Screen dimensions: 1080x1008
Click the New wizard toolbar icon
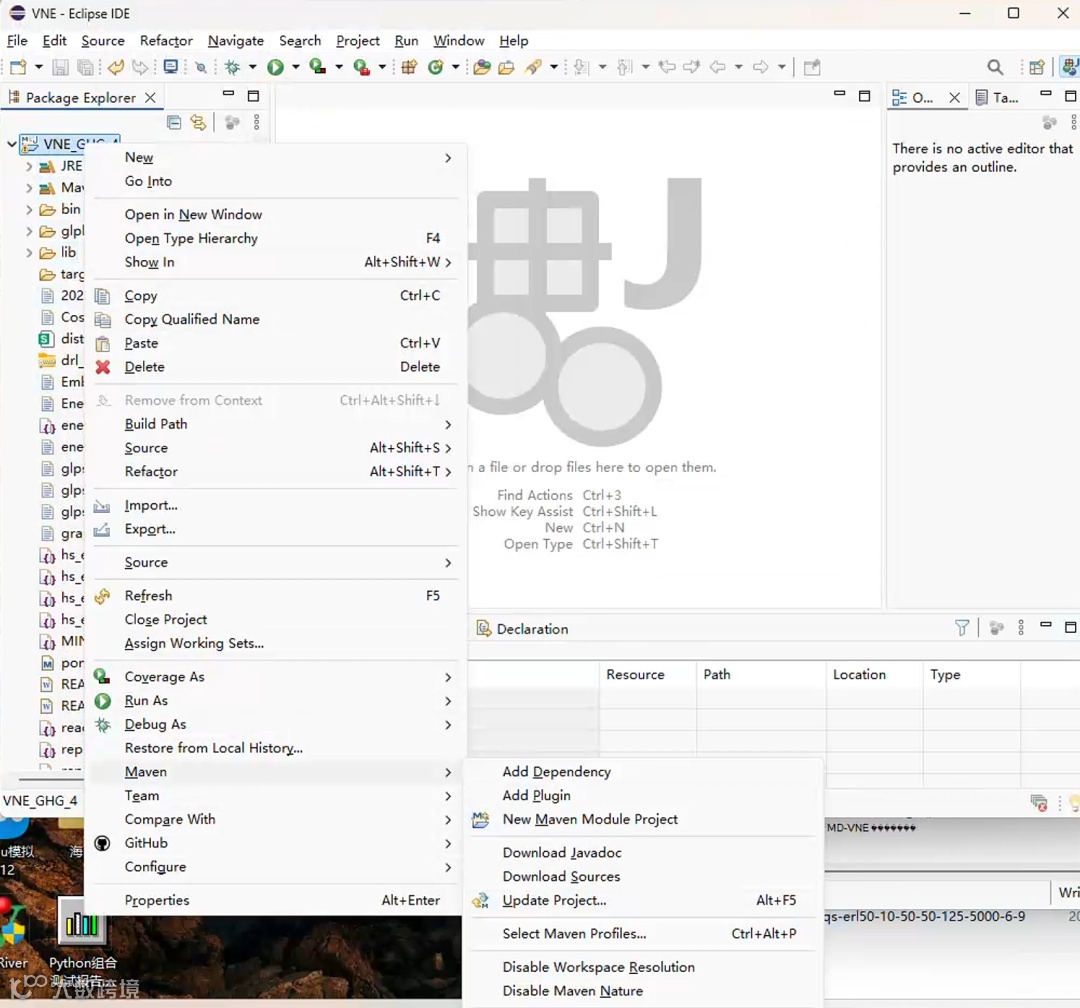point(19,67)
